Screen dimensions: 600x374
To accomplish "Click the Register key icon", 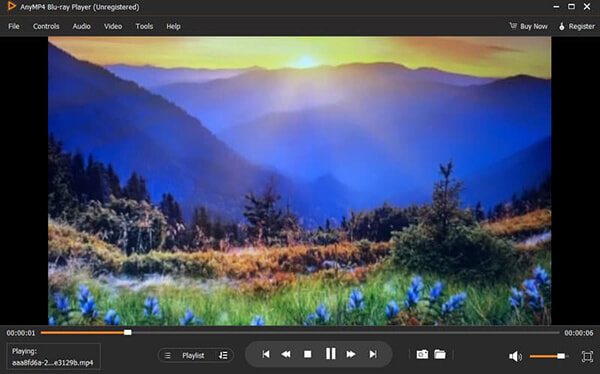I will coord(562,26).
